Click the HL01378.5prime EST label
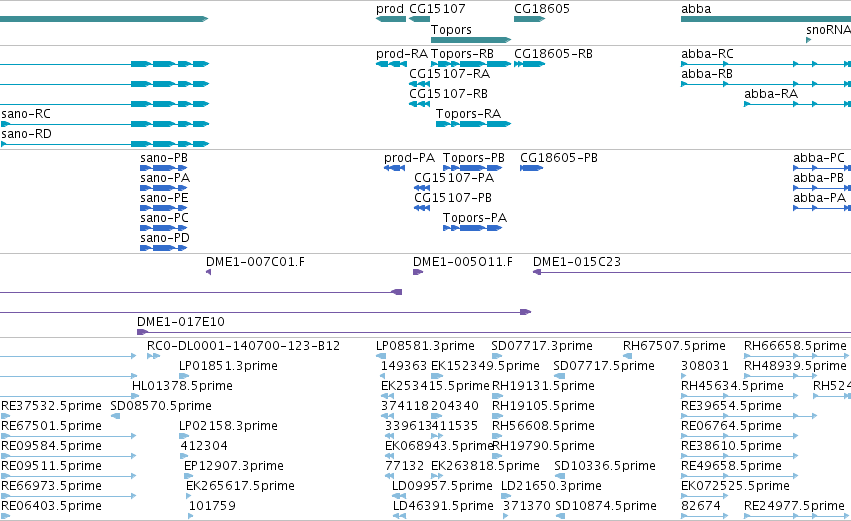The width and height of the screenshot is (851, 521). [x=182, y=386]
